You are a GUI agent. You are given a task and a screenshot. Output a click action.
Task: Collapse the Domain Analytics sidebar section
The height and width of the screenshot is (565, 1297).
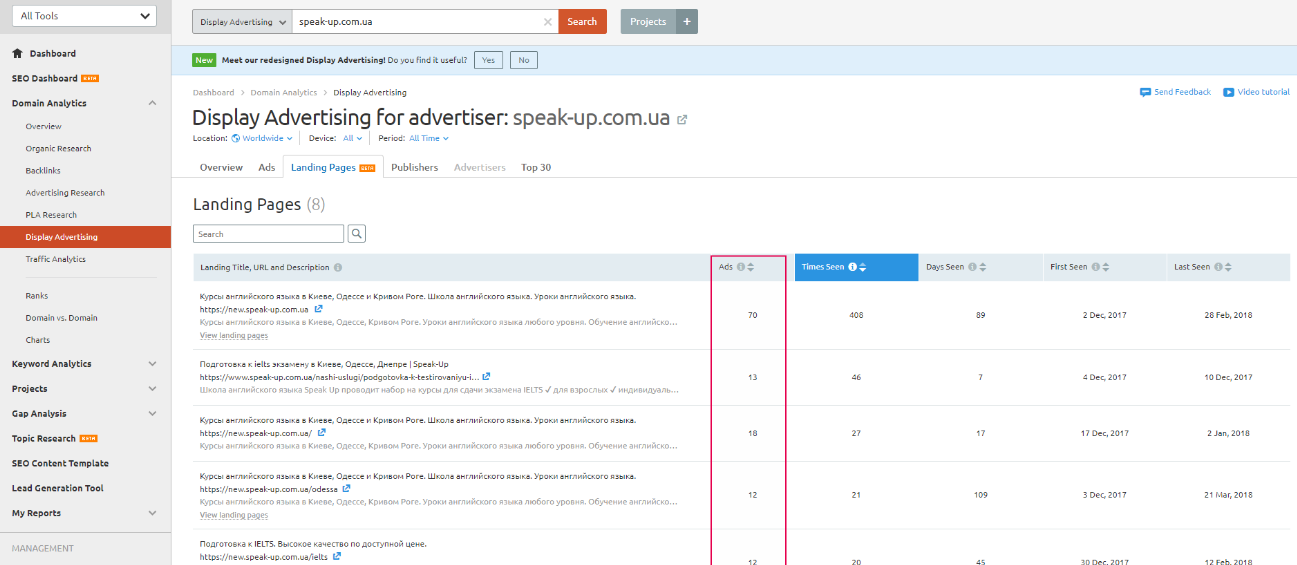point(152,103)
